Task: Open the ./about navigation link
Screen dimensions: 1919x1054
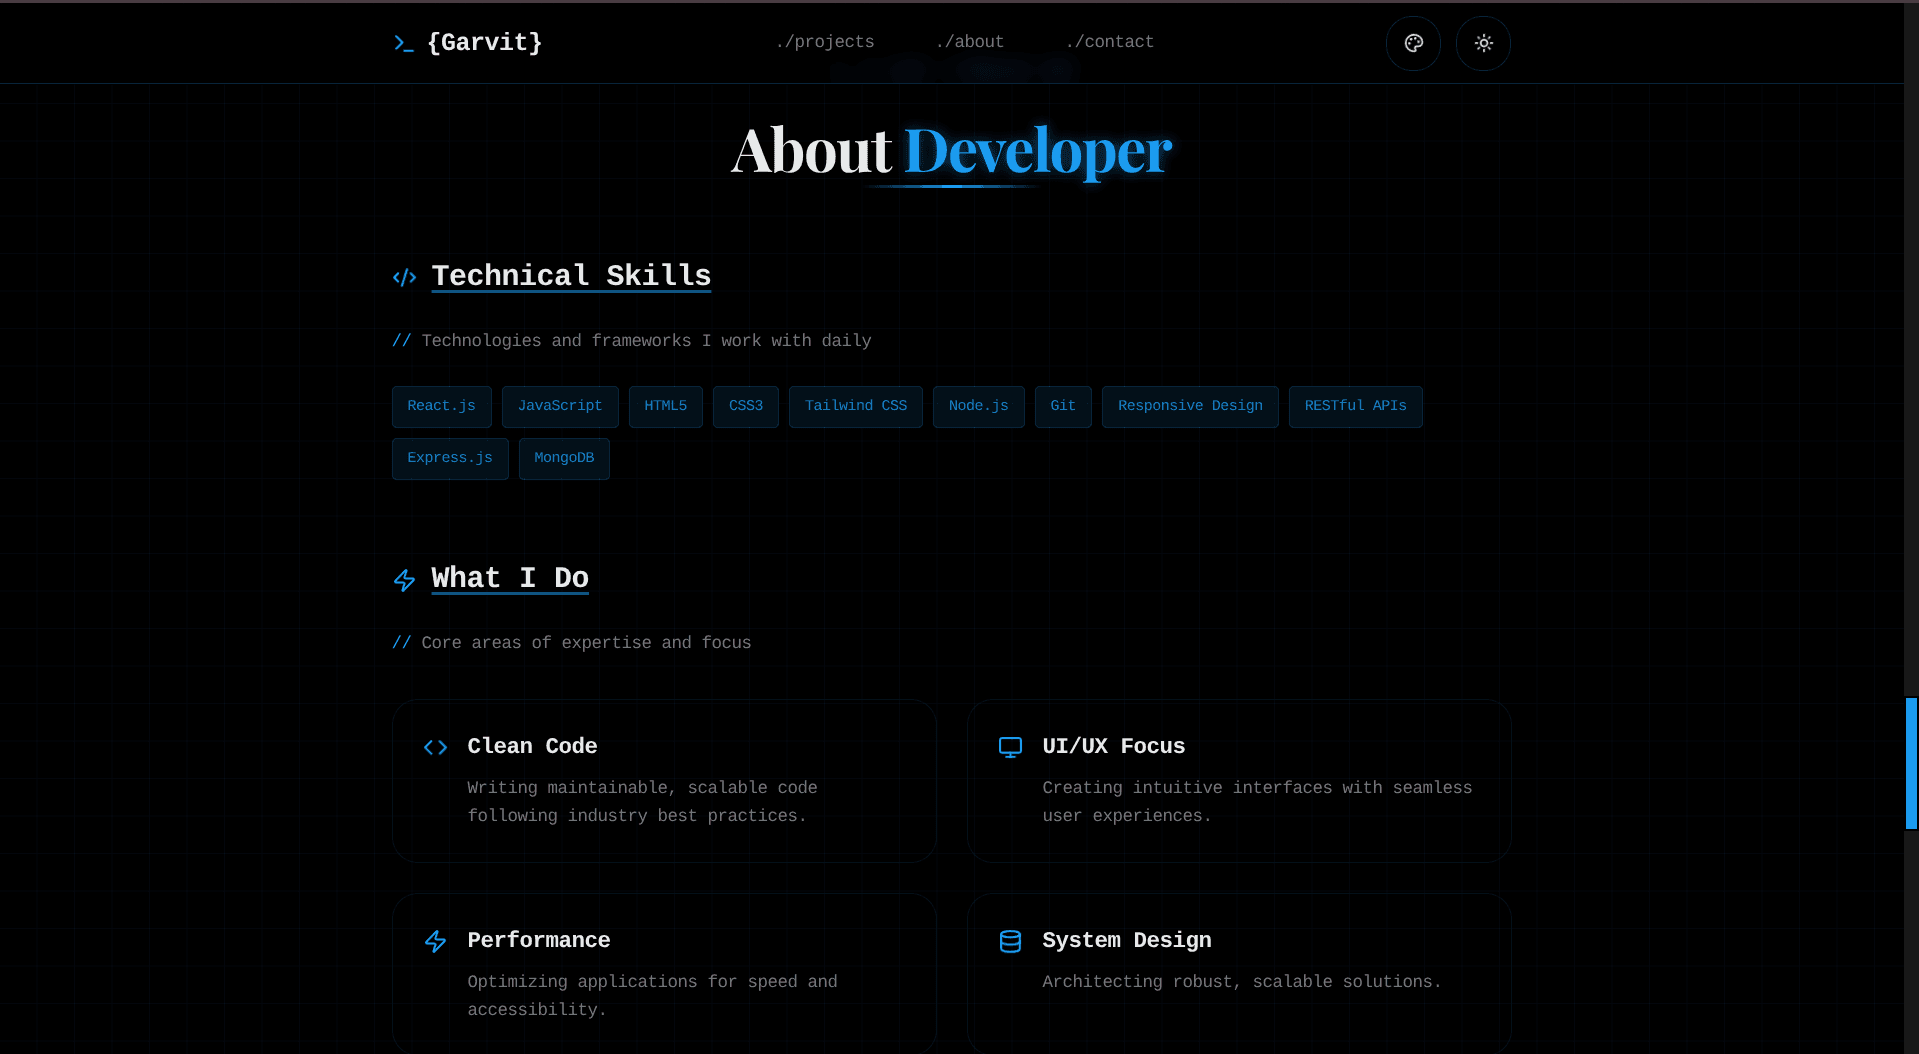Action: [969, 42]
